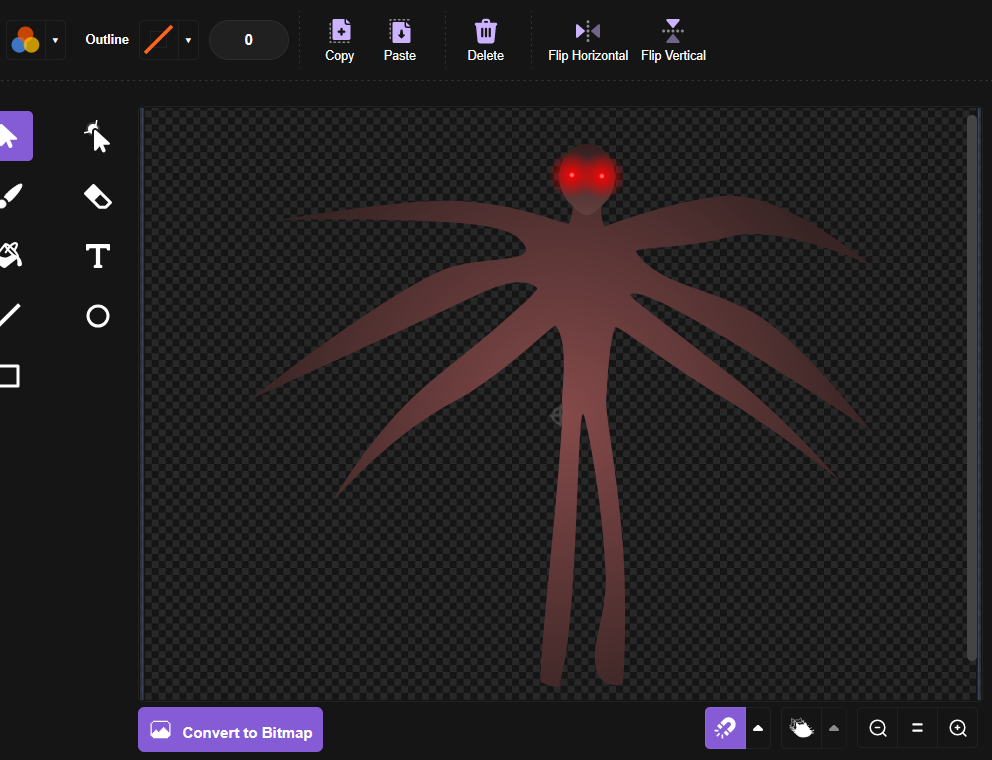Select the Eraser tool
This screenshot has width=992, height=760.
97,196
